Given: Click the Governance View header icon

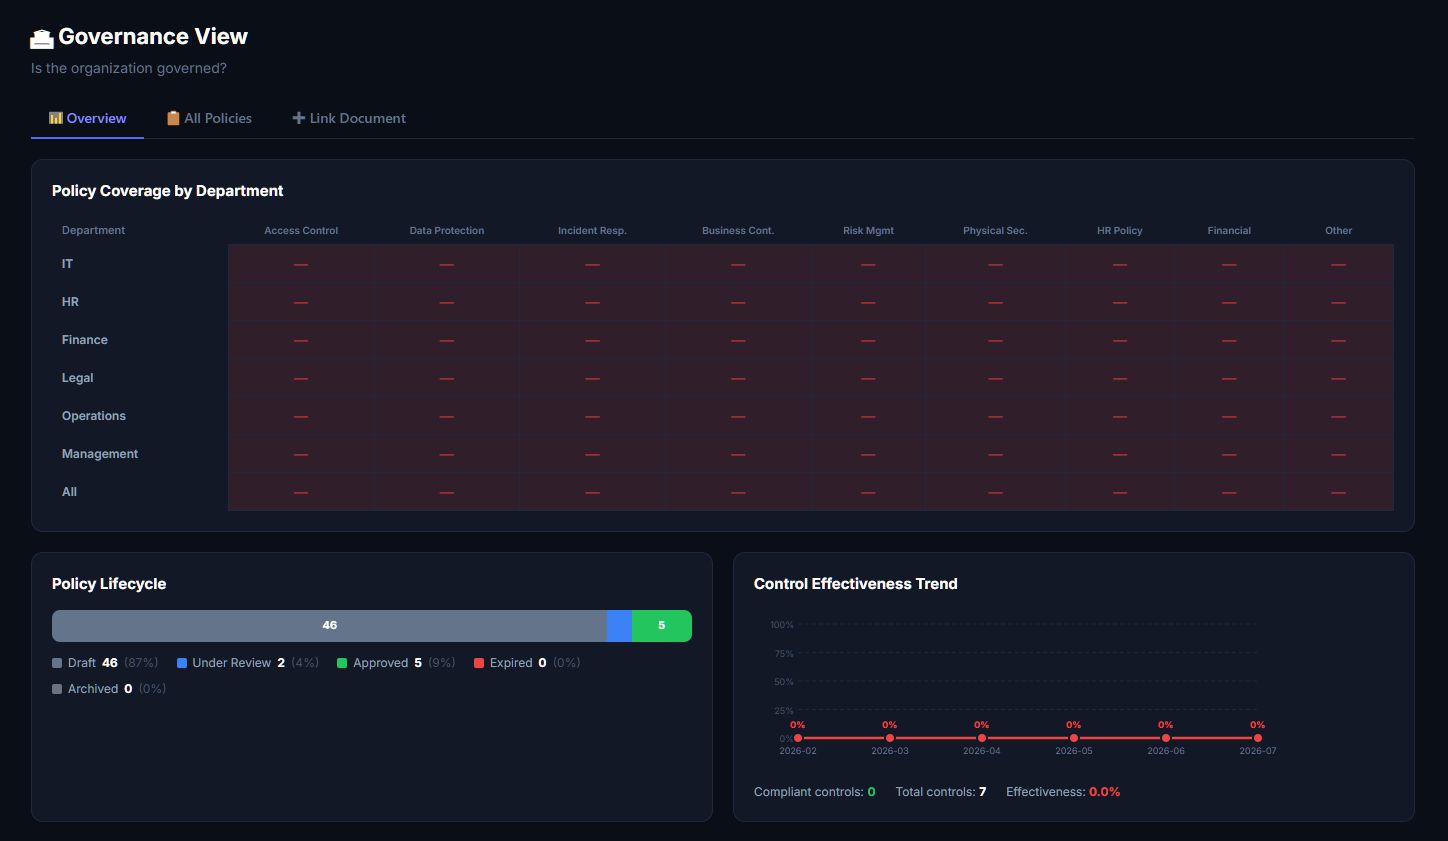Looking at the screenshot, I should [41, 38].
